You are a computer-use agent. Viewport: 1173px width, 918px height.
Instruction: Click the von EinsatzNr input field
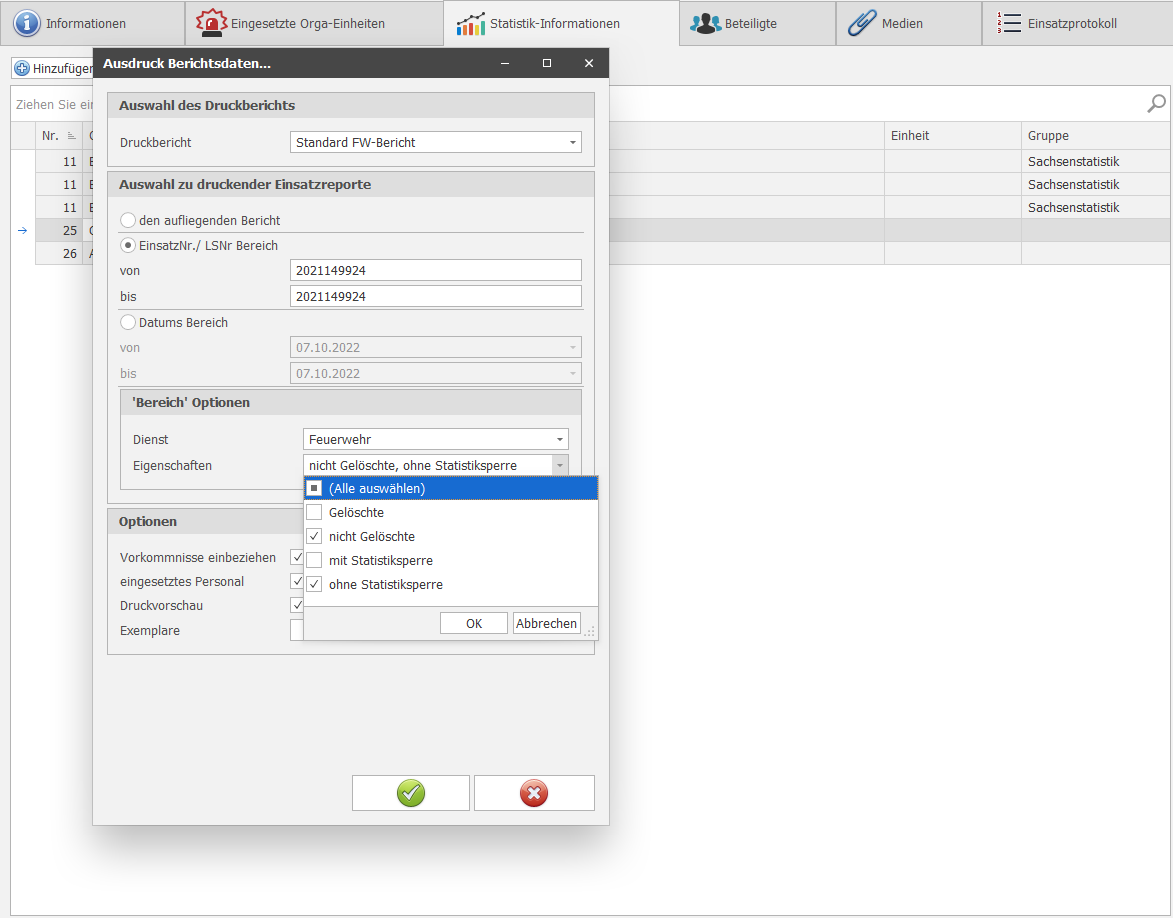436,270
